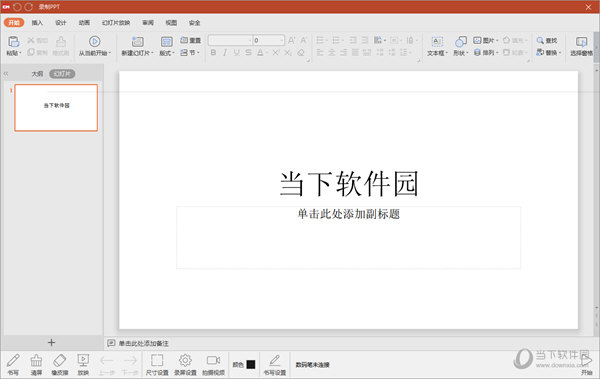Image resolution: width=600 pixels, height=379 pixels.
Task: Click the Clear Formatting eraser icon
Action: [x=301, y=53]
